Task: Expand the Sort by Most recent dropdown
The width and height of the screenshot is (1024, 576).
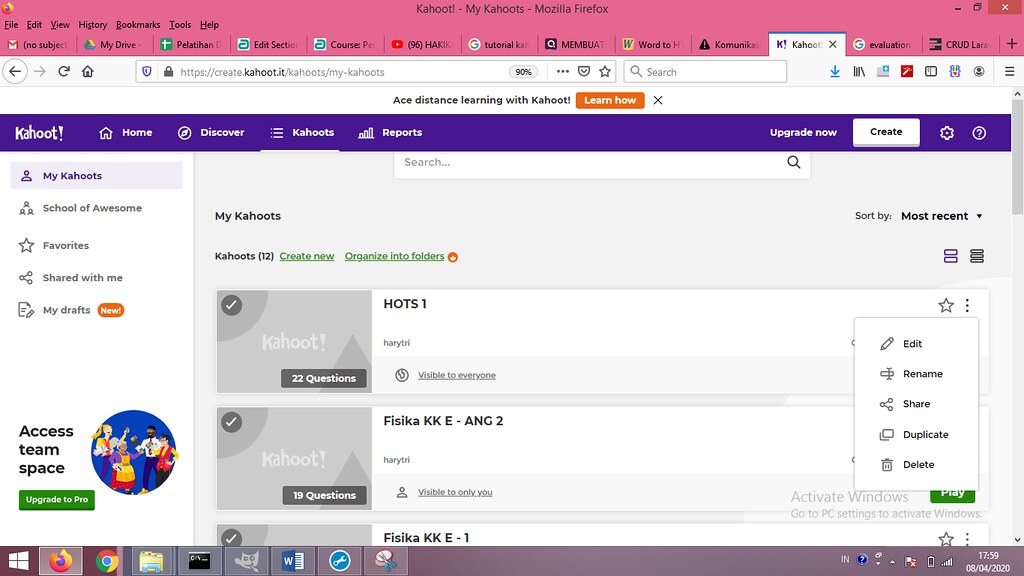Action: (942, 216)
